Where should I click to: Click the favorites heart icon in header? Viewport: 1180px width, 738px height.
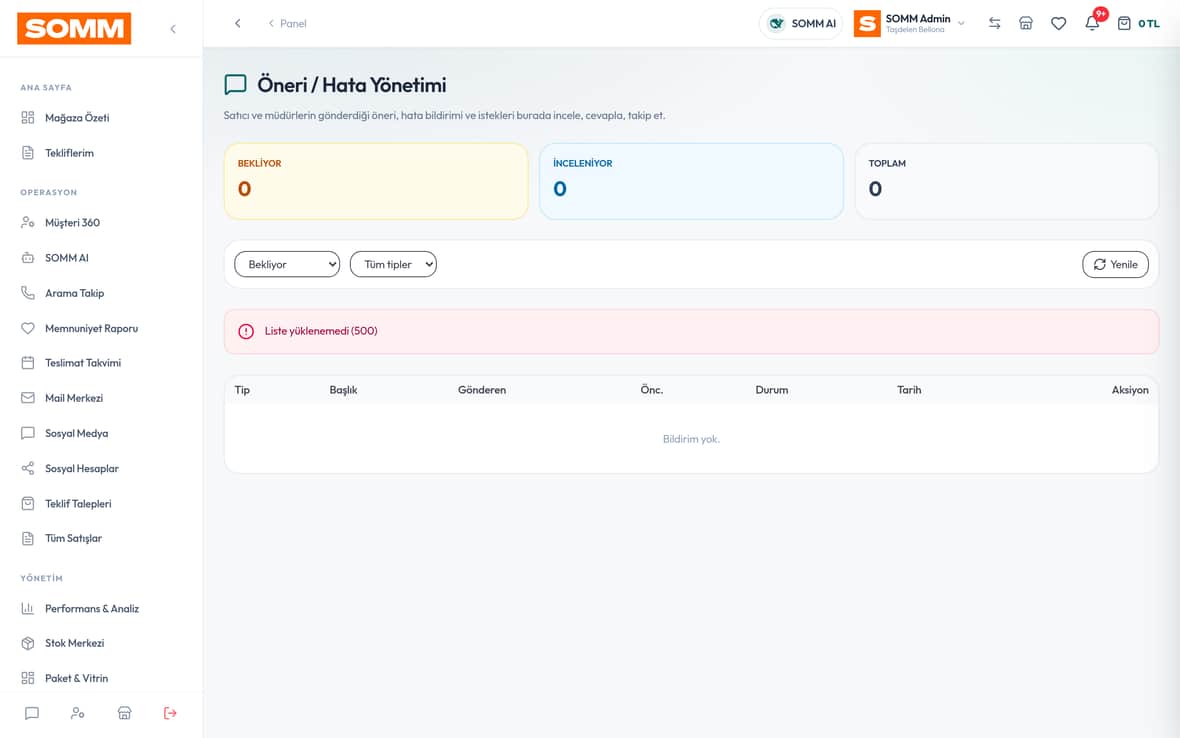click(x=1059, y=23)
